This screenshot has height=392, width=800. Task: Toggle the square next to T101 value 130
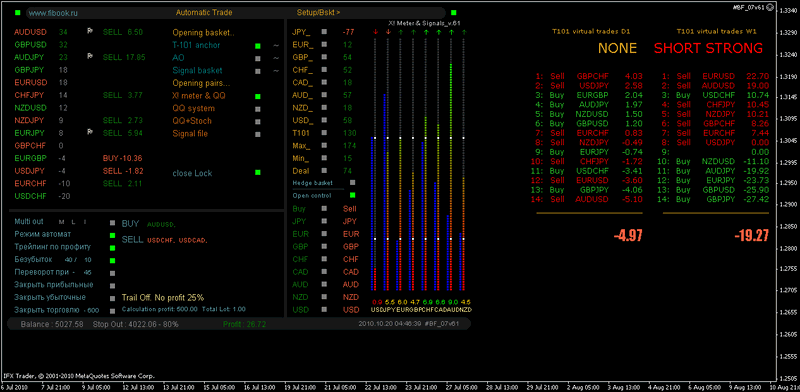(x=324, y=133)
